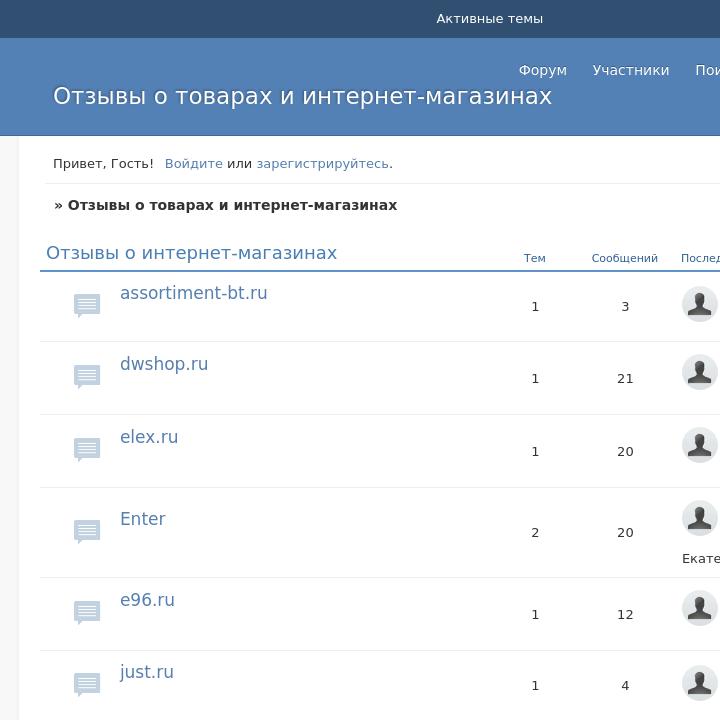
Task: Click the topic count 2 for Enter
Action: click(x=535, y=533)
